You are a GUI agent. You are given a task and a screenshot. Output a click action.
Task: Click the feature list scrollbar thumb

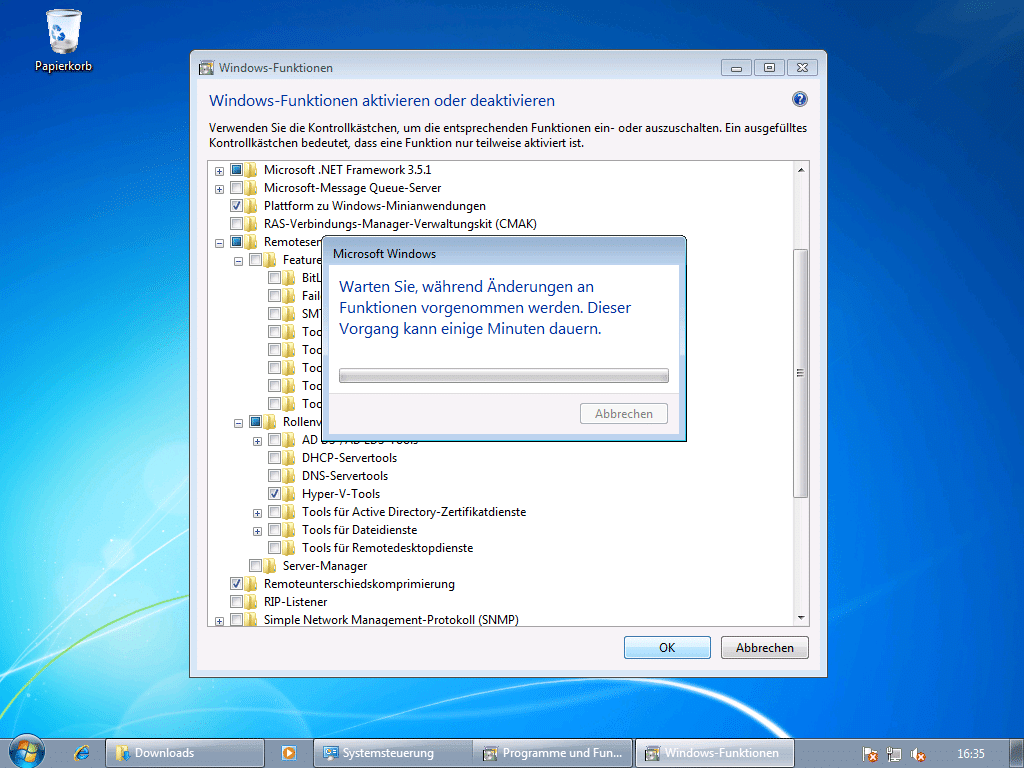[800, 373]
